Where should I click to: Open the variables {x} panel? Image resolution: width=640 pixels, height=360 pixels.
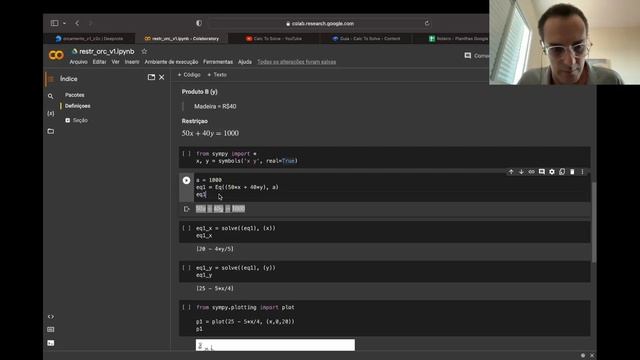pyautogui.click(x=51, y=113)
